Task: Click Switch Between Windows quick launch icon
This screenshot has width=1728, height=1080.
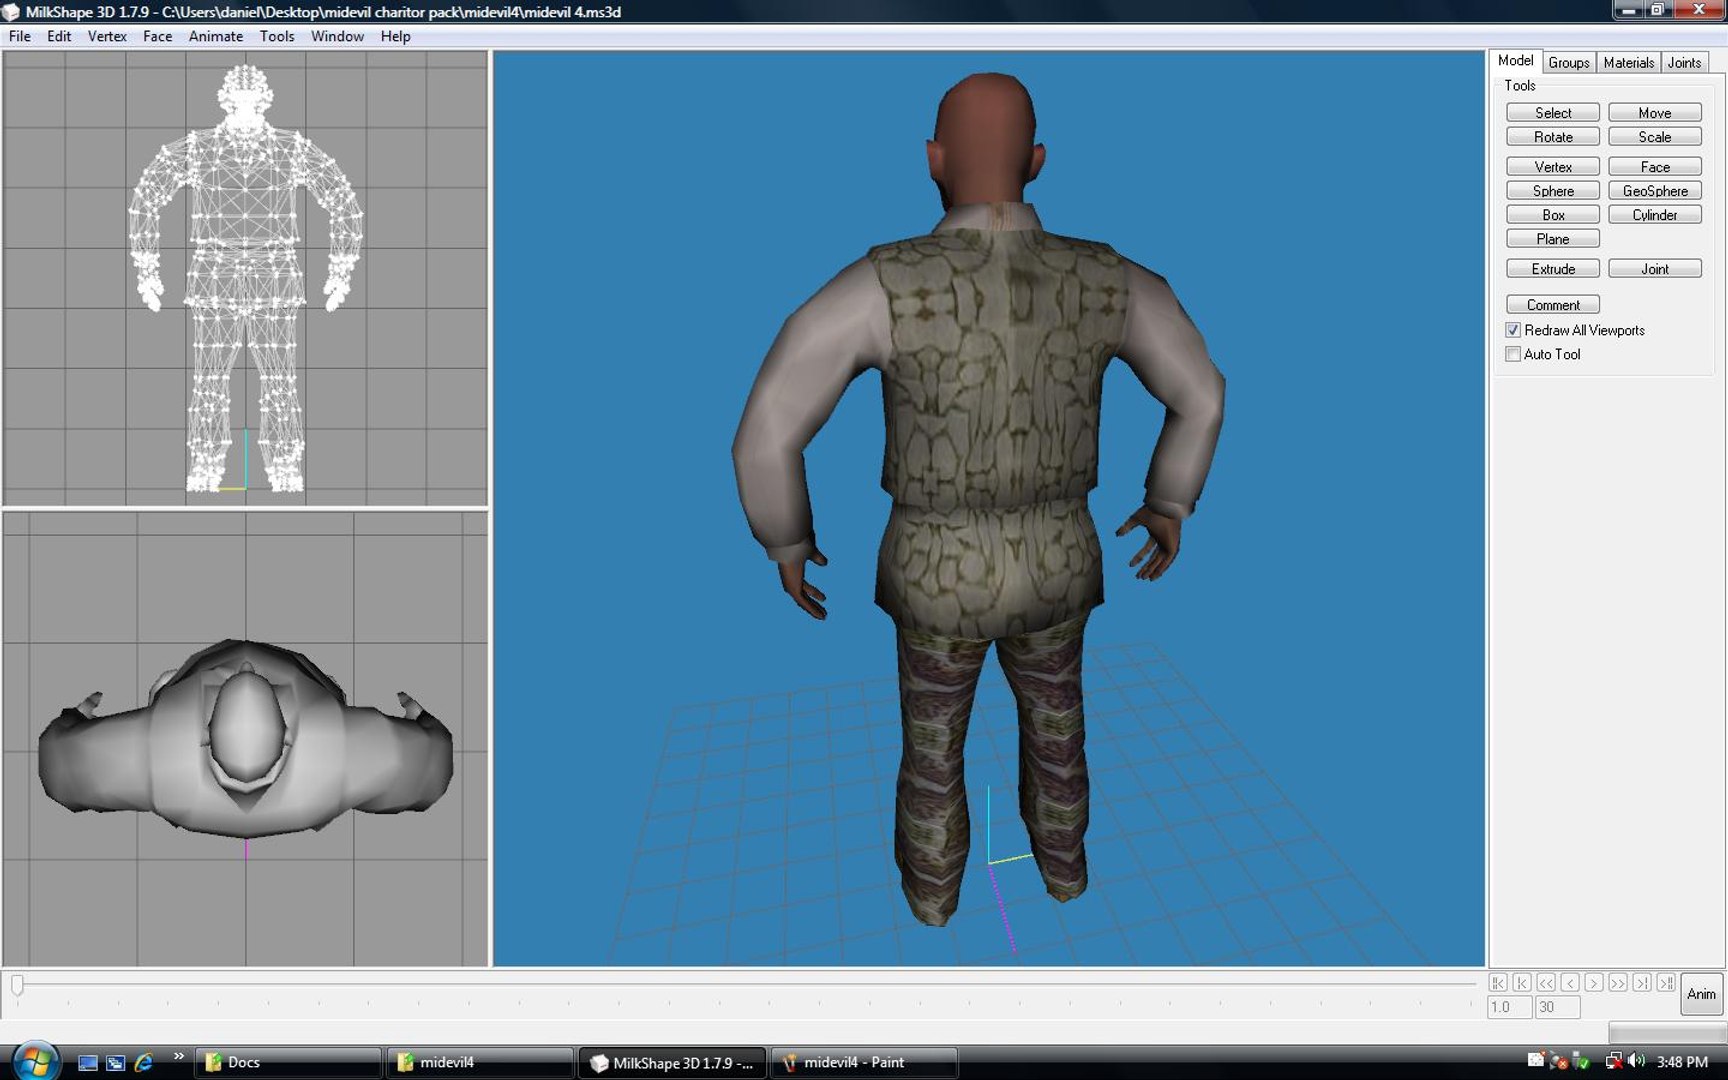Action: click(x=116, y=1062)
